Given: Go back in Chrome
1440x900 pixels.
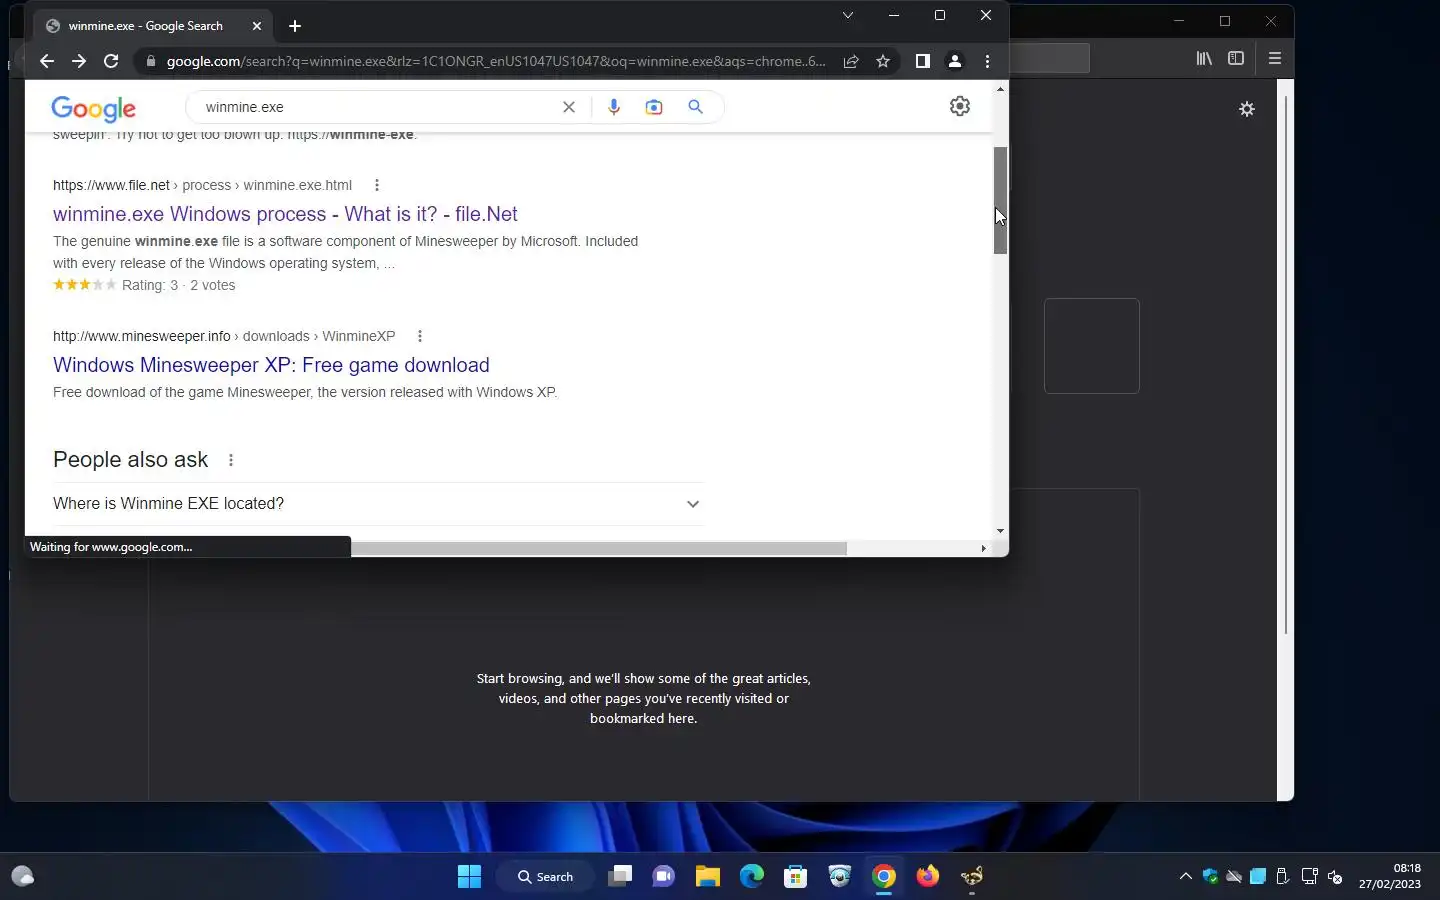Looking at the screenshot, I should tap(47, 61).
